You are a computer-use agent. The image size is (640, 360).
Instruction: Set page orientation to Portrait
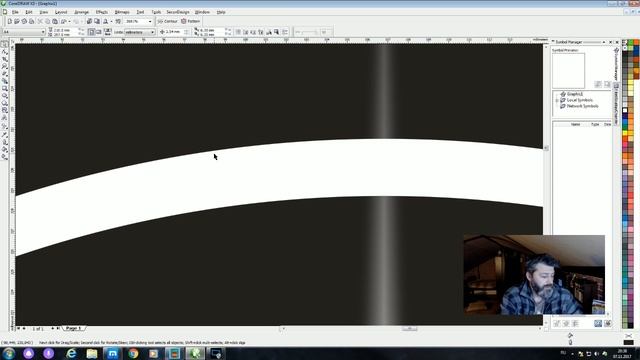pos(91,32)
